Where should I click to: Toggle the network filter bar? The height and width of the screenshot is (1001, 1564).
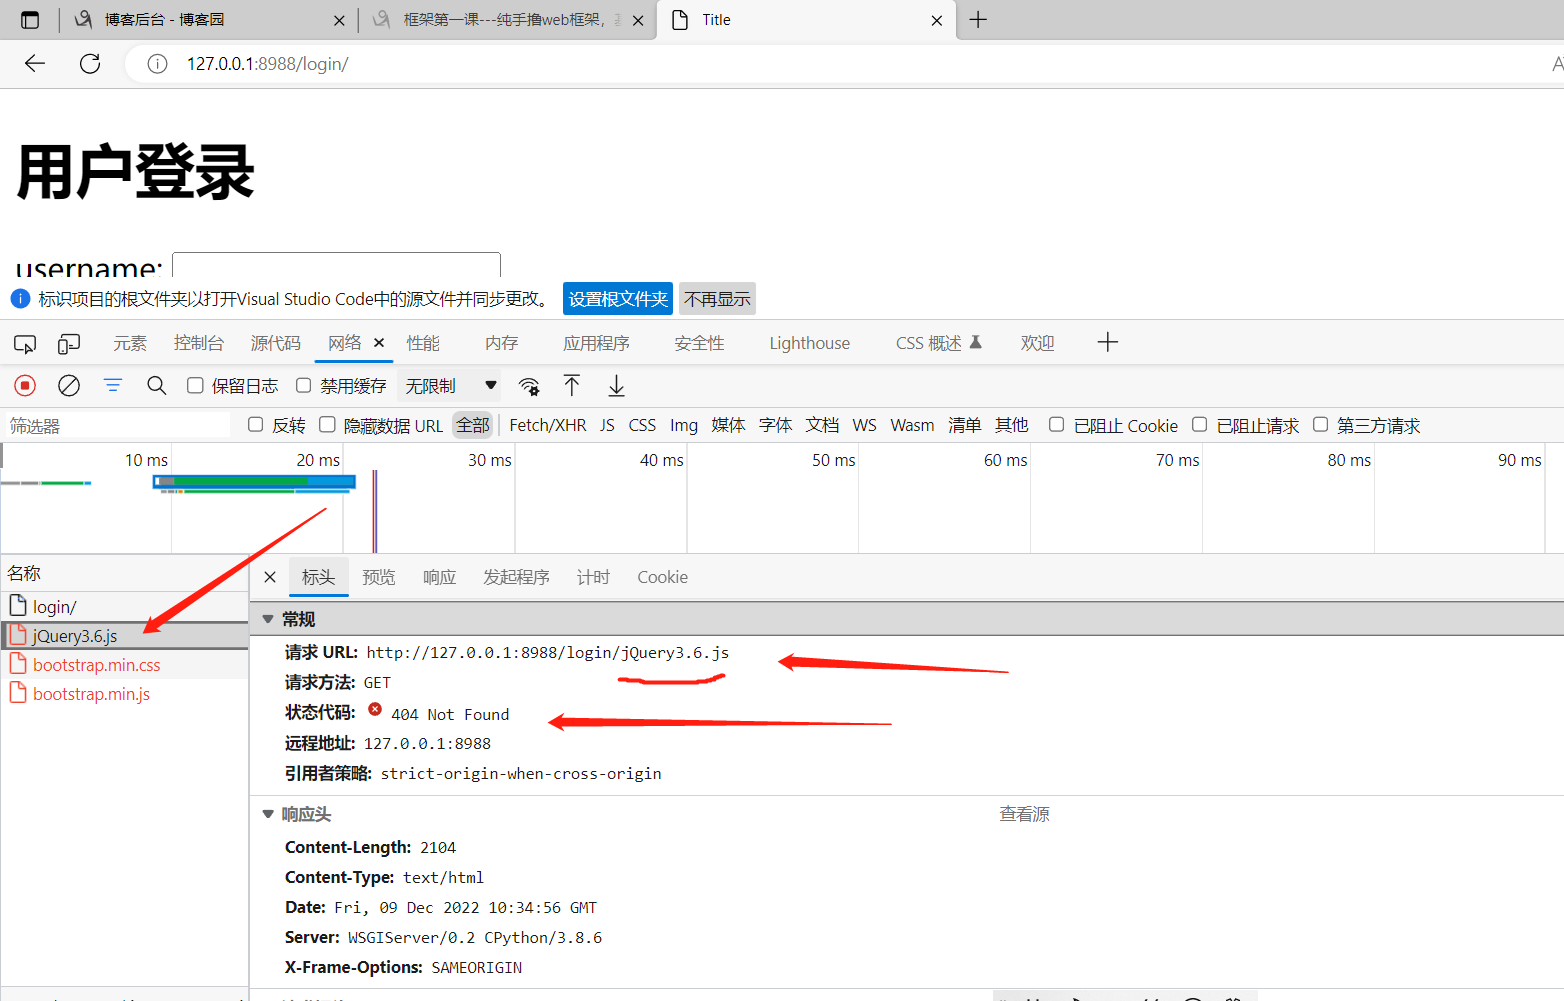113,386
